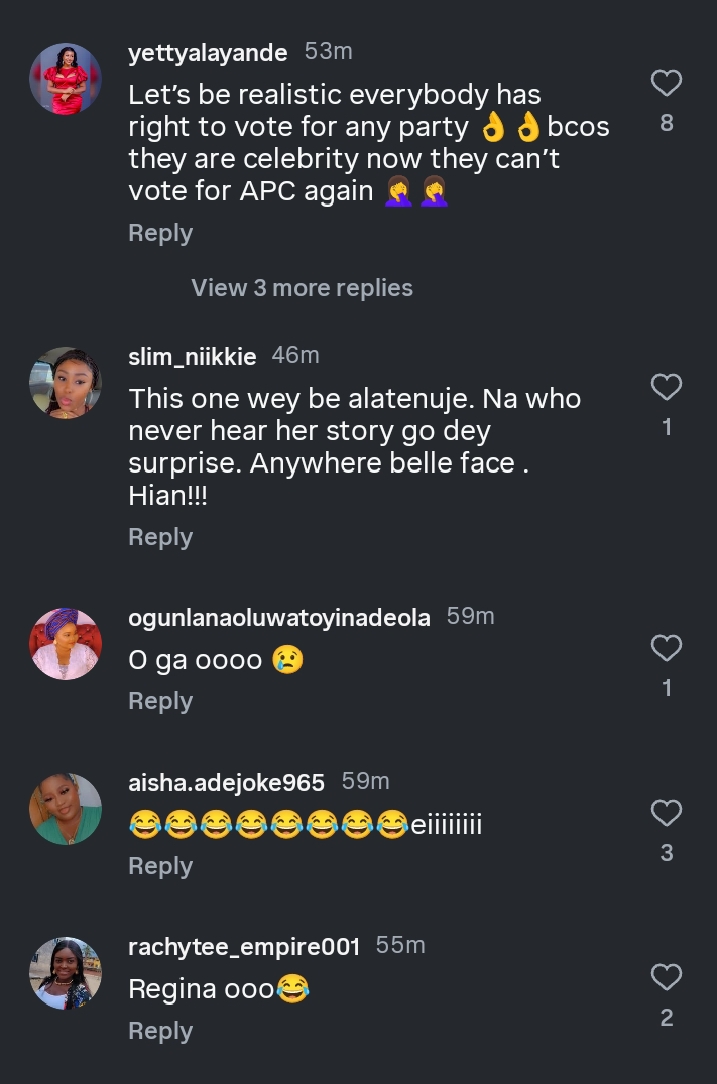Reply to the "O ga oooo" comment
The height and width of the screenshot is (1084, 717).
tap(160, 701)
